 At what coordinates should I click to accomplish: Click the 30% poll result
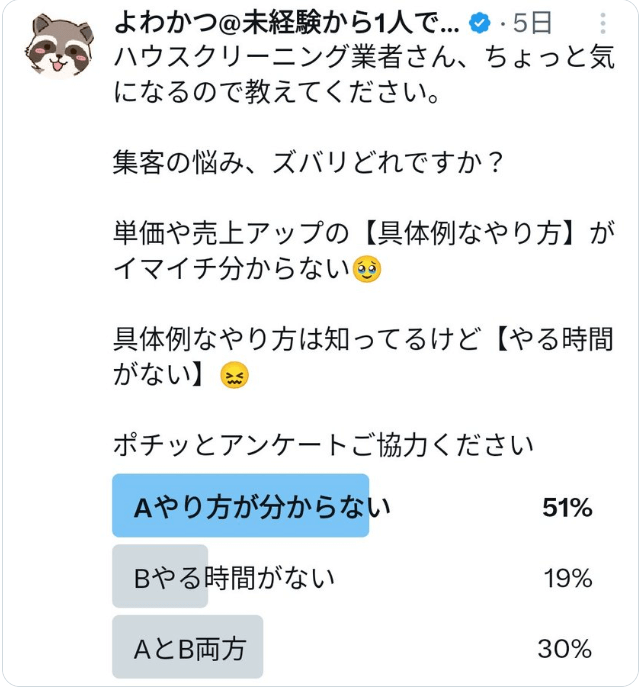click(x=567, y=648)
